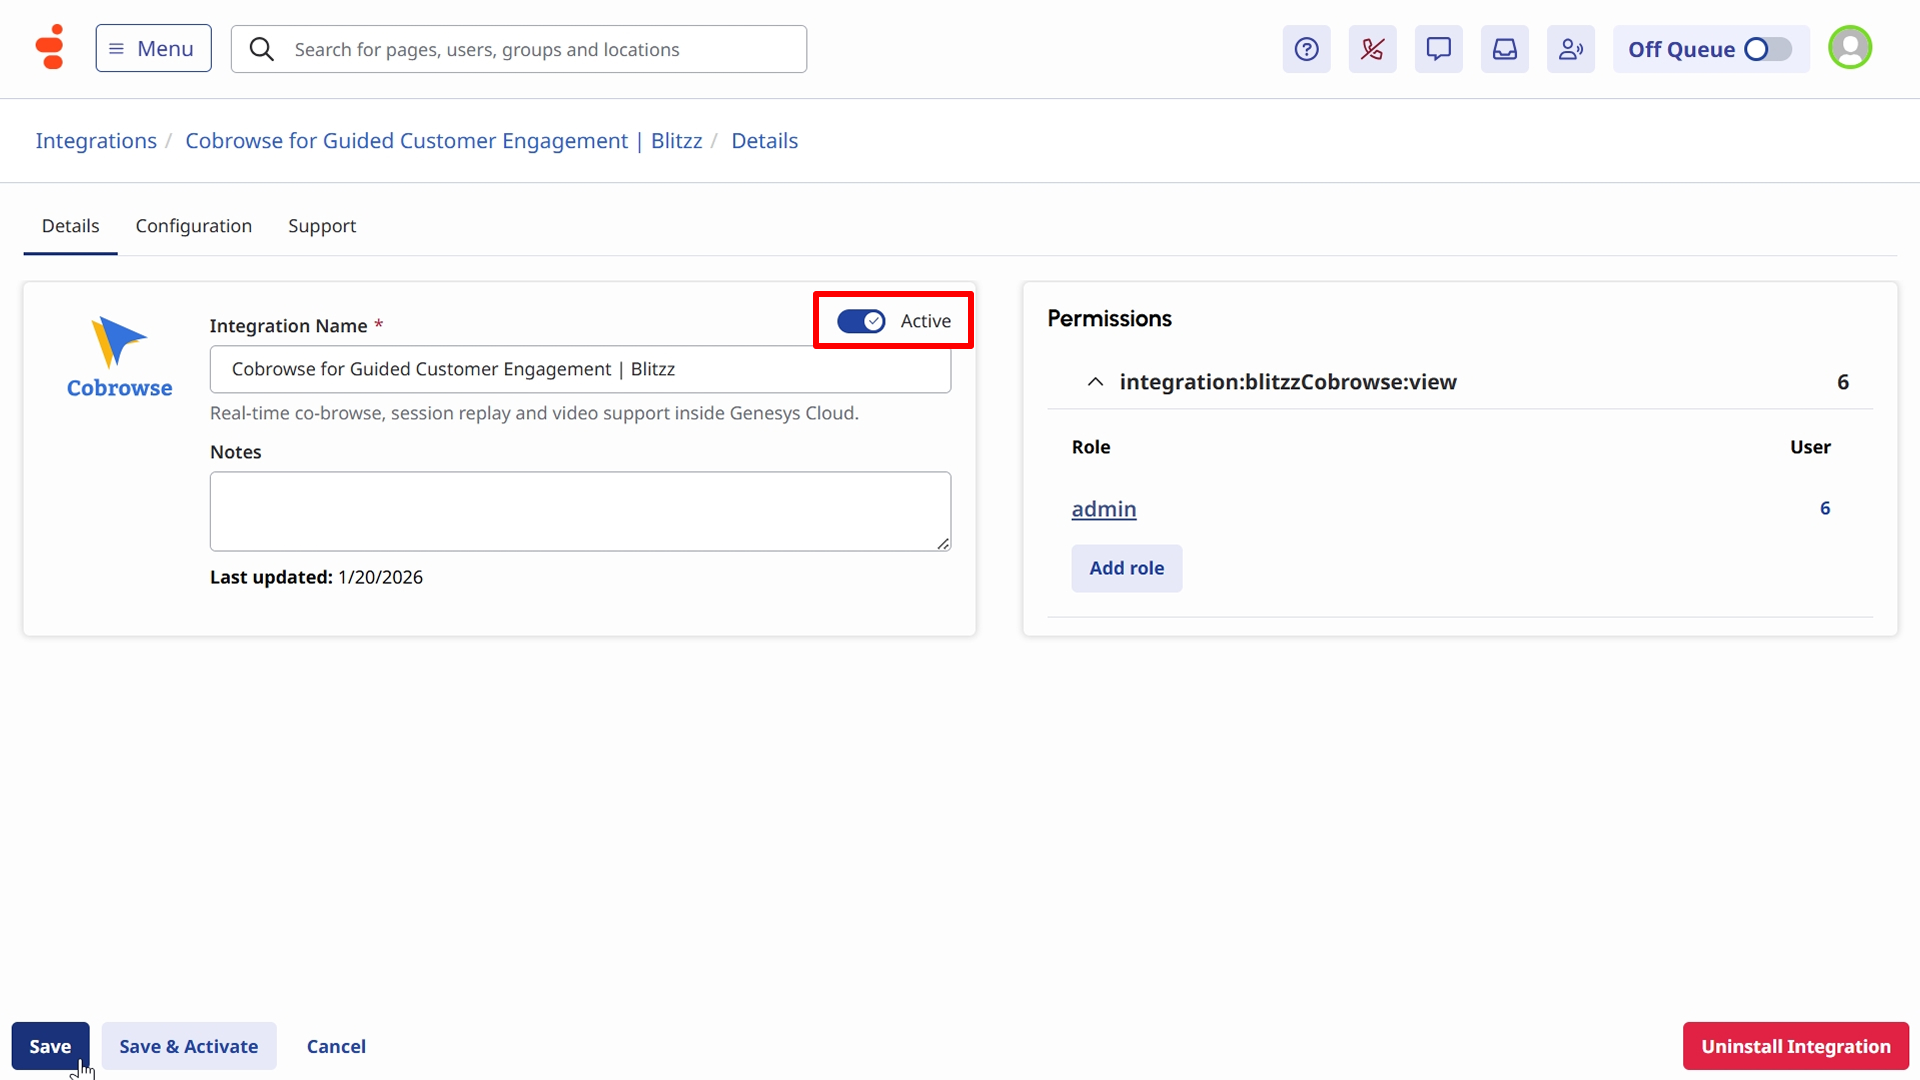
Task: Click the Genesys Cloud logo icon
Action: coord(49,47)
